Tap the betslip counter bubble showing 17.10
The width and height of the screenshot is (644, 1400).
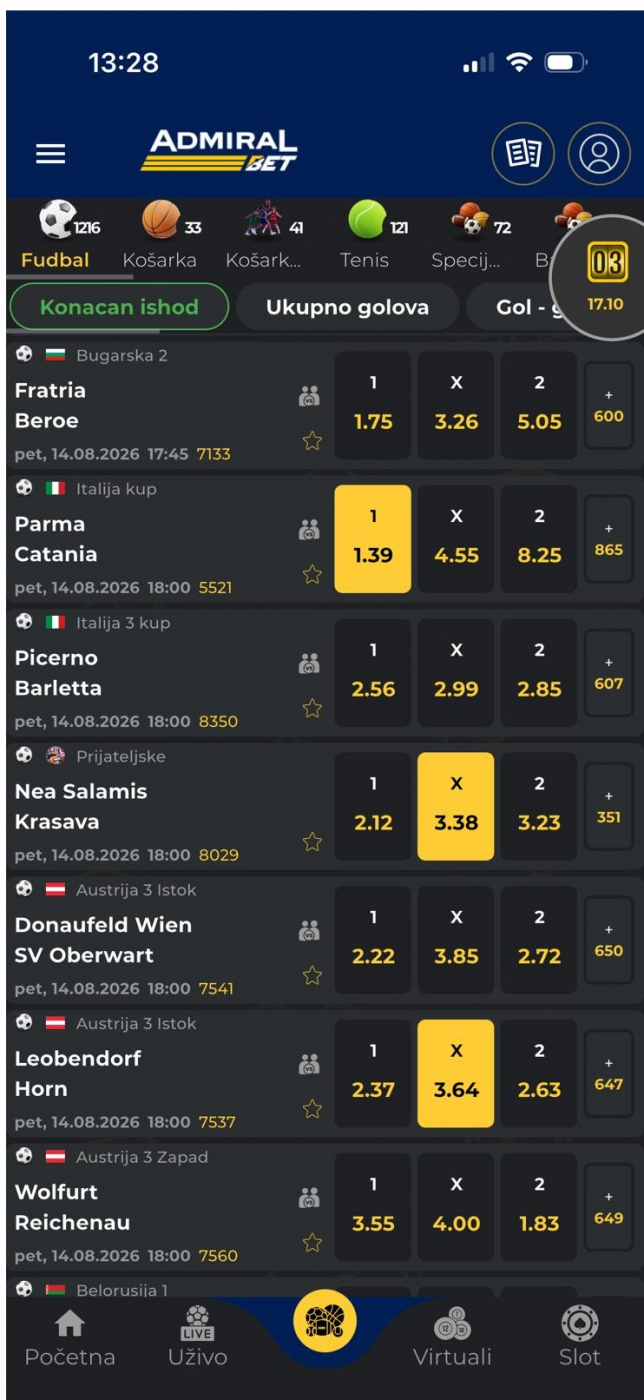[x=604, y=277]
